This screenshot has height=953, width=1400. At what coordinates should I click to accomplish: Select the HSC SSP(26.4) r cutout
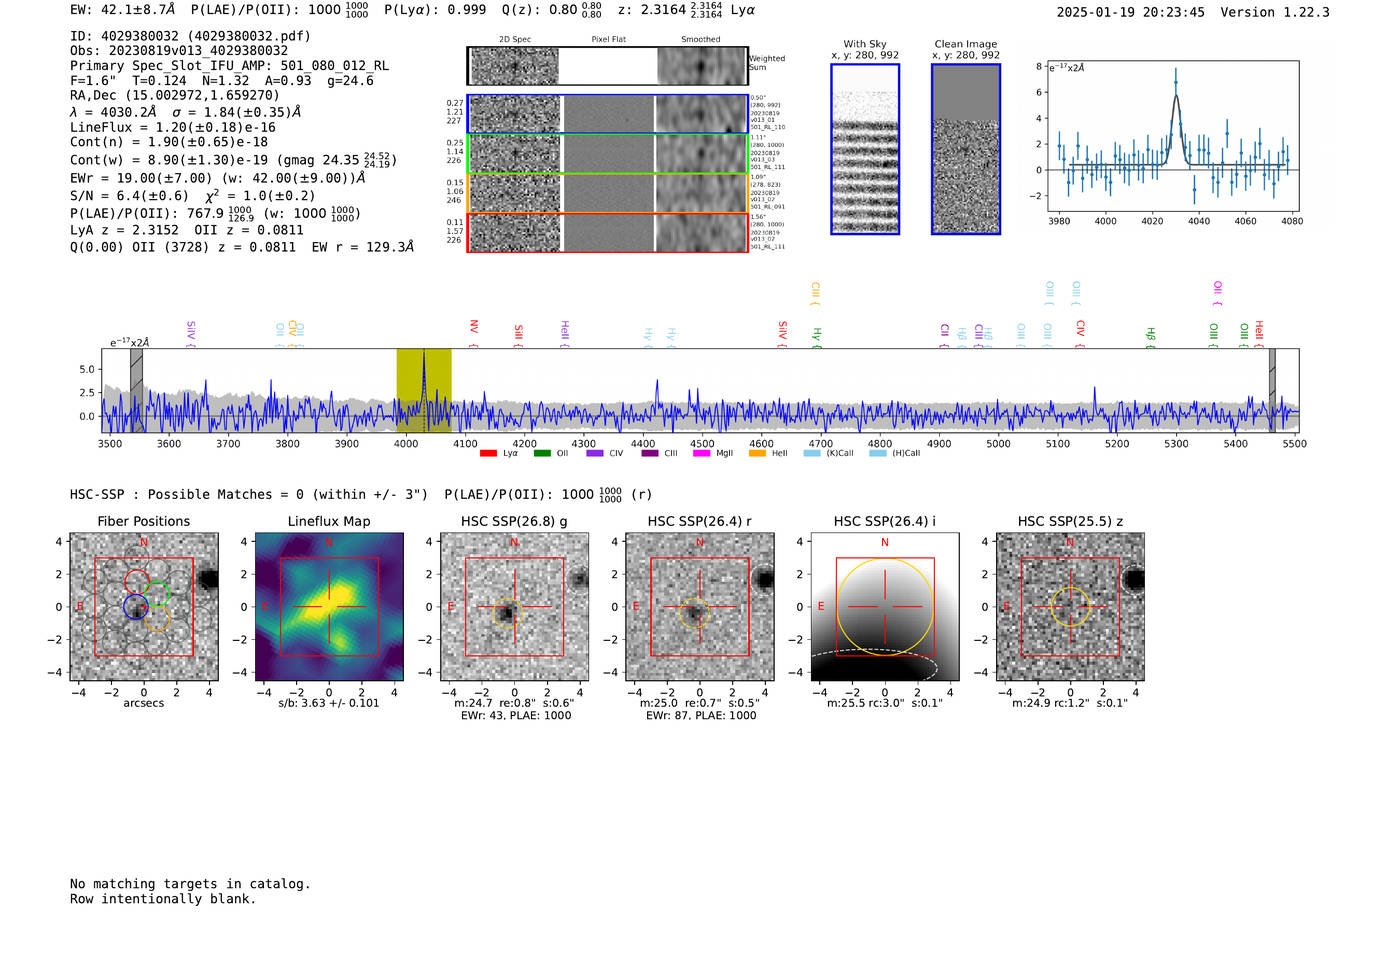point(700,607)
